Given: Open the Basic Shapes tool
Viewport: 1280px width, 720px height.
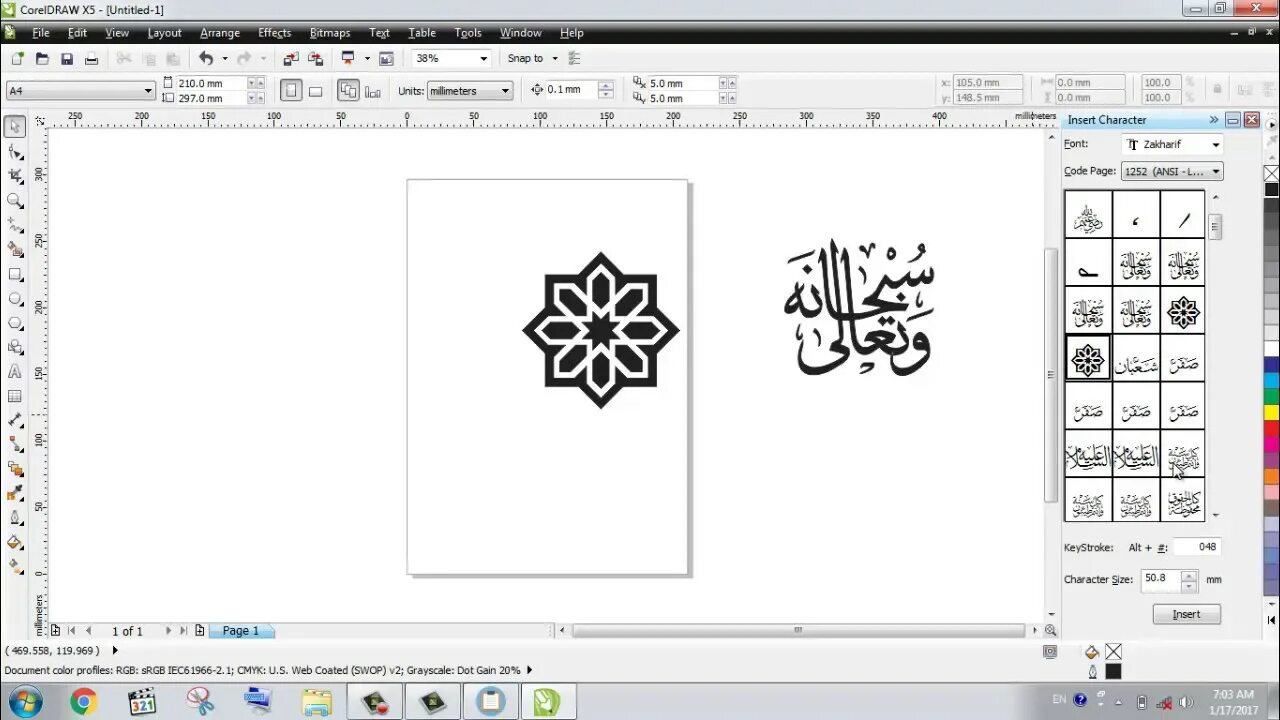Looking at the screenshot, I should (15, 348).
